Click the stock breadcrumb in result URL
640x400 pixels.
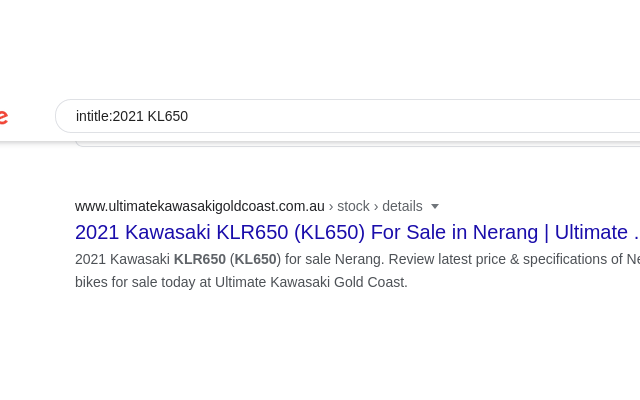pyautogui.click(x=353, y=206)
